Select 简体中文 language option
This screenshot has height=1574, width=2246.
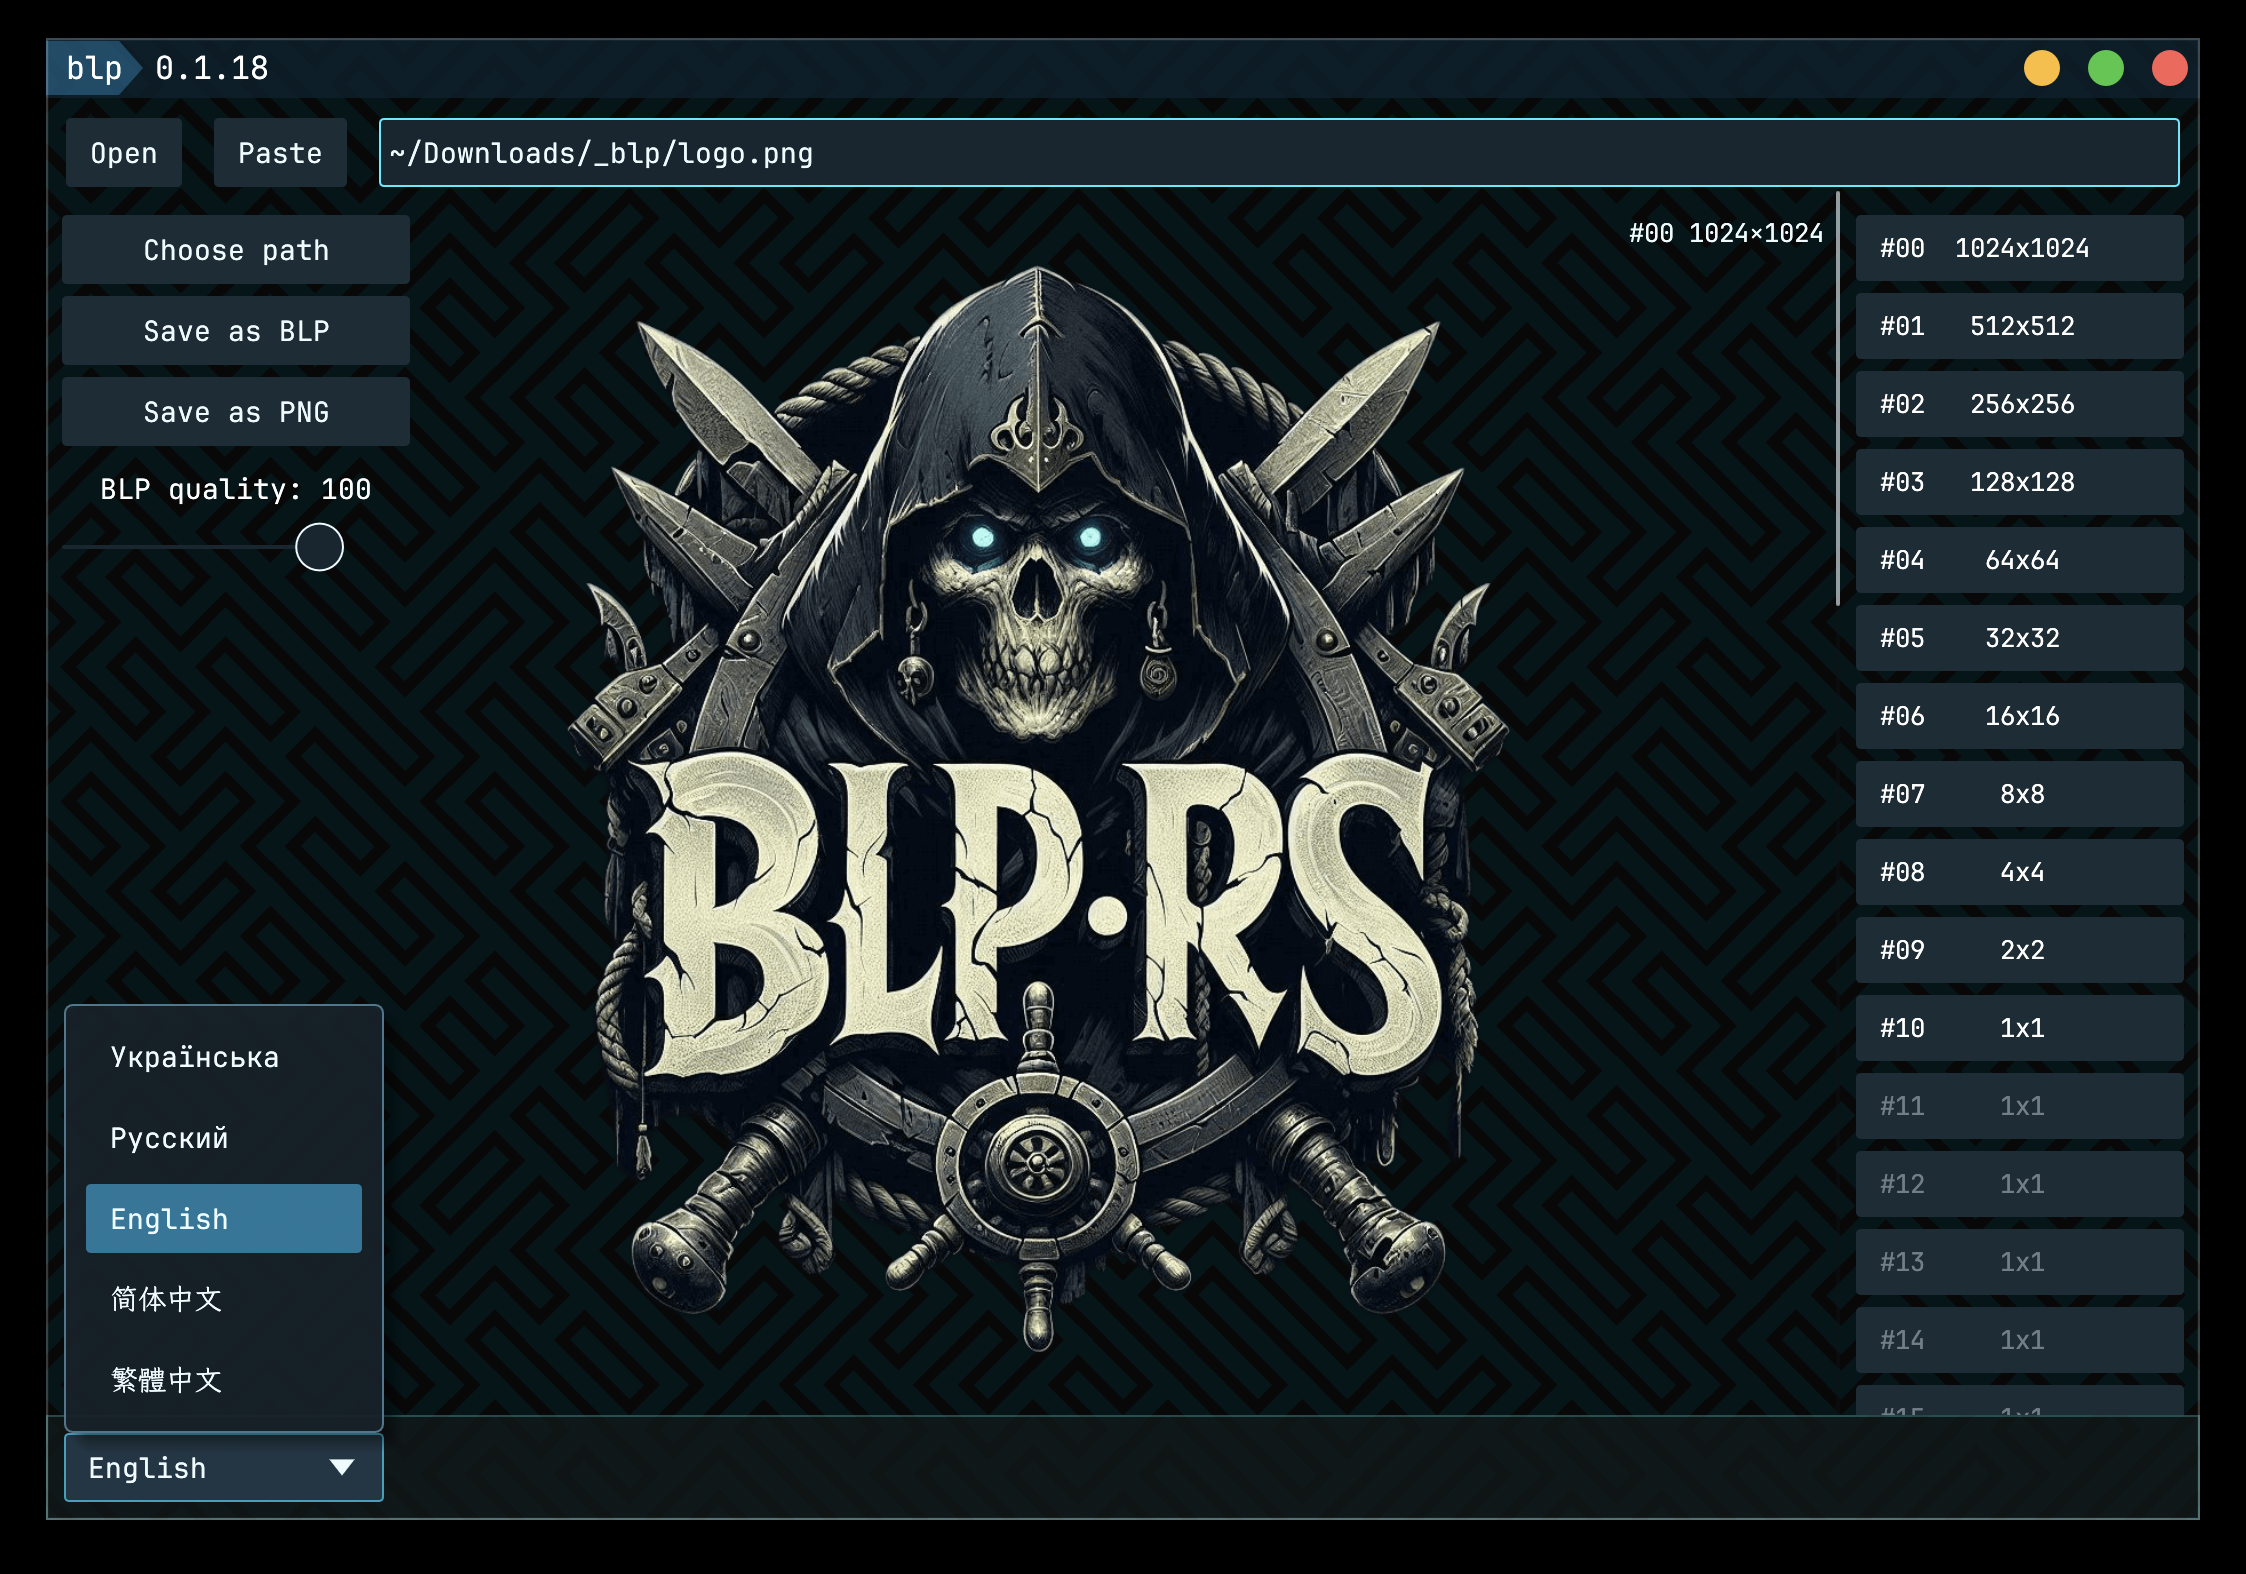[x=224, y=1300]
